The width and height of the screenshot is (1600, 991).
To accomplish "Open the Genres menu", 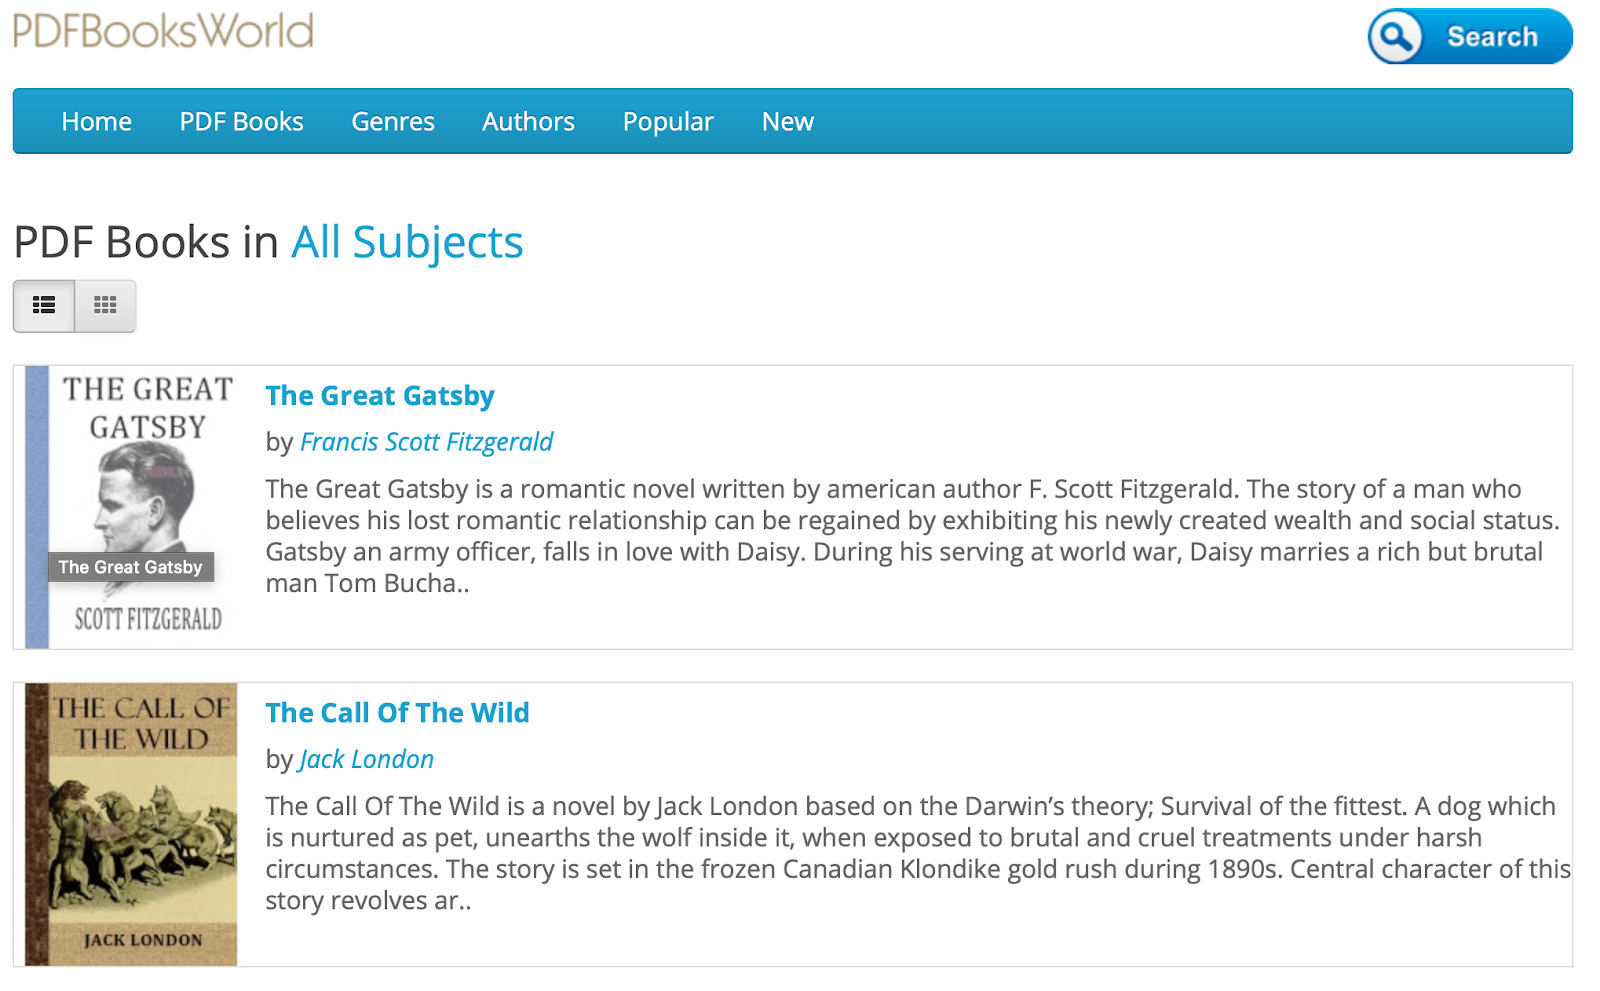I will (393, 122).
